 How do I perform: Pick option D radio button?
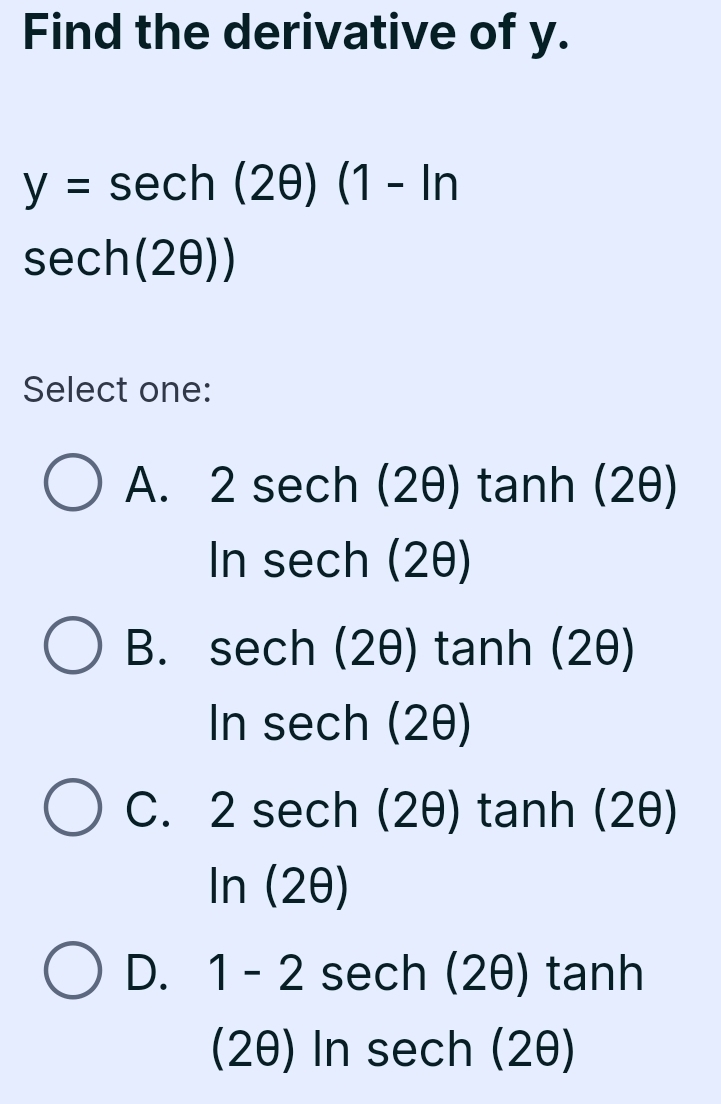point(73,970)
